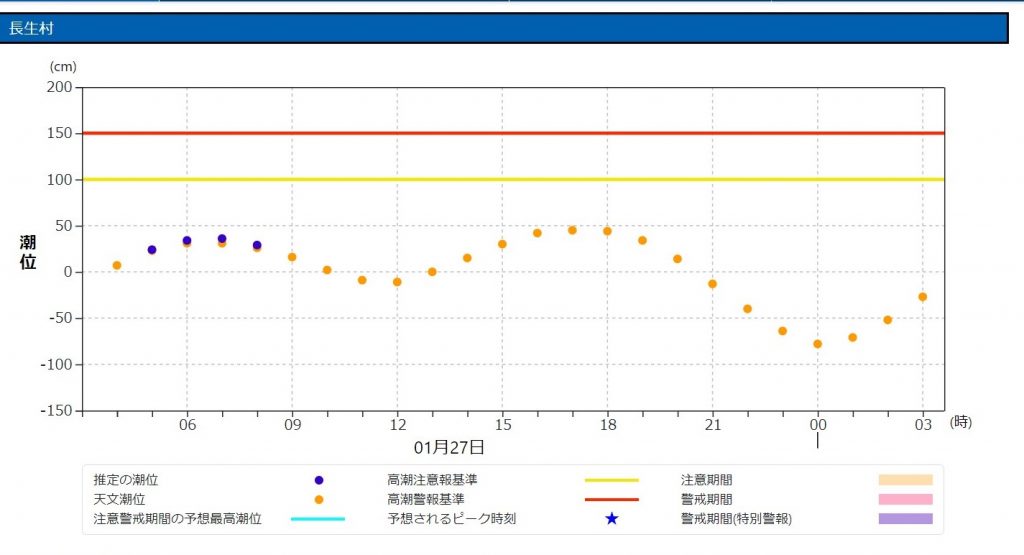The image size is (1024, 555).
Task: Click the -100 y-axis label
Action: click(56, 364)
